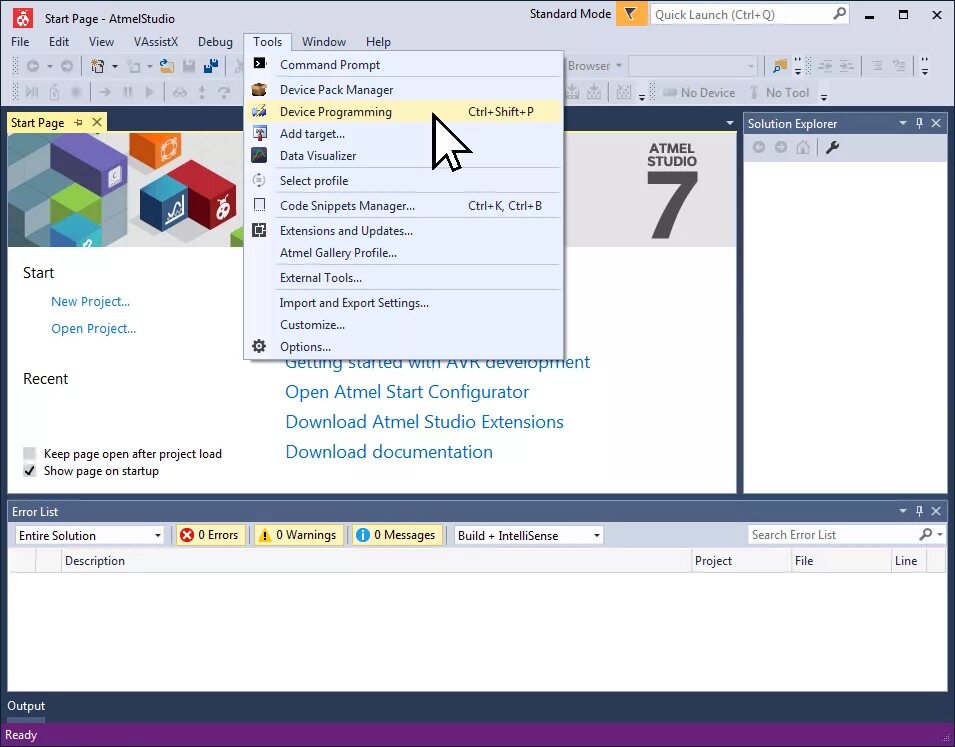Image resolution: width=955 pixels, height=747 pixels.
Task: Click the Error List search magnifier icon
Action: point(926,534)
